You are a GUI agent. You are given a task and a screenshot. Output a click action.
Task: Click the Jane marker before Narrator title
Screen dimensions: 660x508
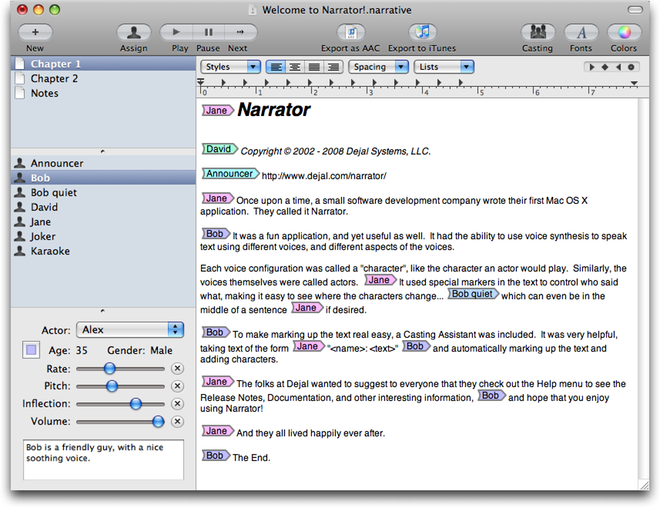tap(218, 111)
